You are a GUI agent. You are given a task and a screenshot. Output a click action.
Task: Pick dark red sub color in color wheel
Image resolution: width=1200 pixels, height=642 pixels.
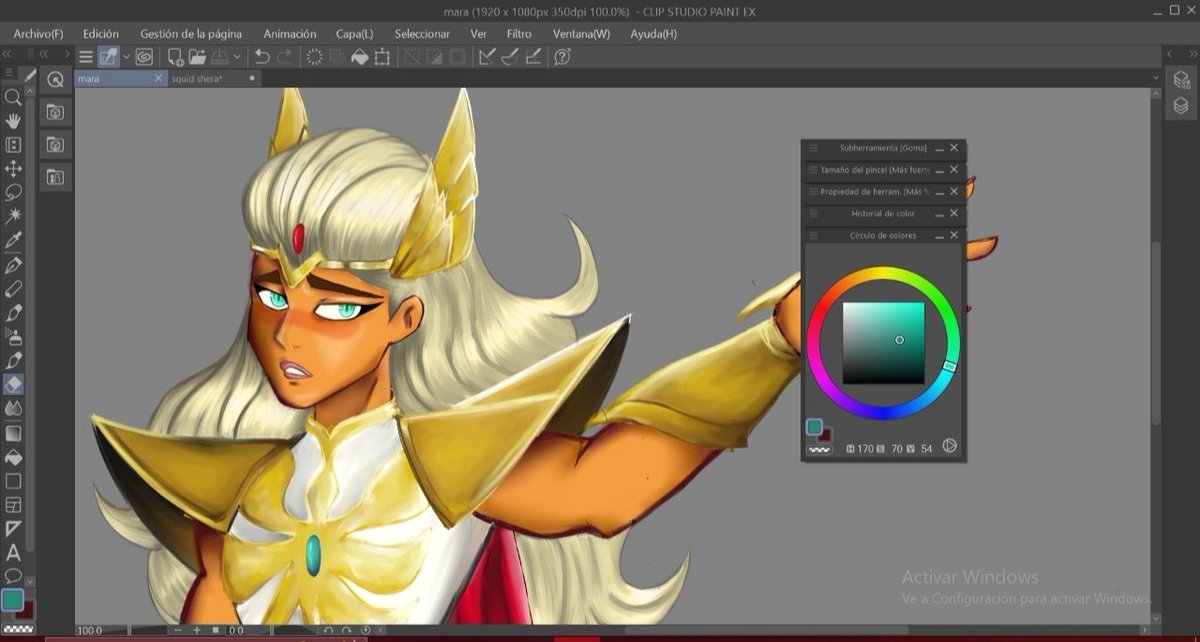[826, 437]
